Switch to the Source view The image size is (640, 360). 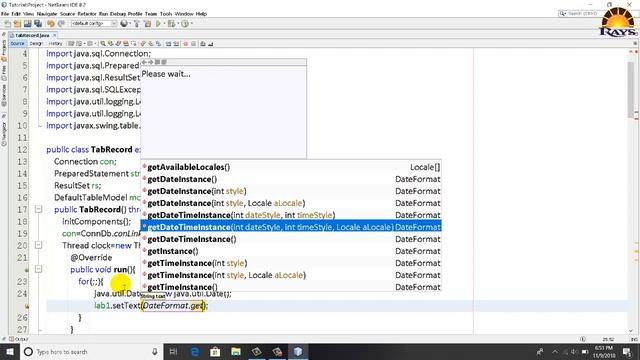click(x=18, y=44)
